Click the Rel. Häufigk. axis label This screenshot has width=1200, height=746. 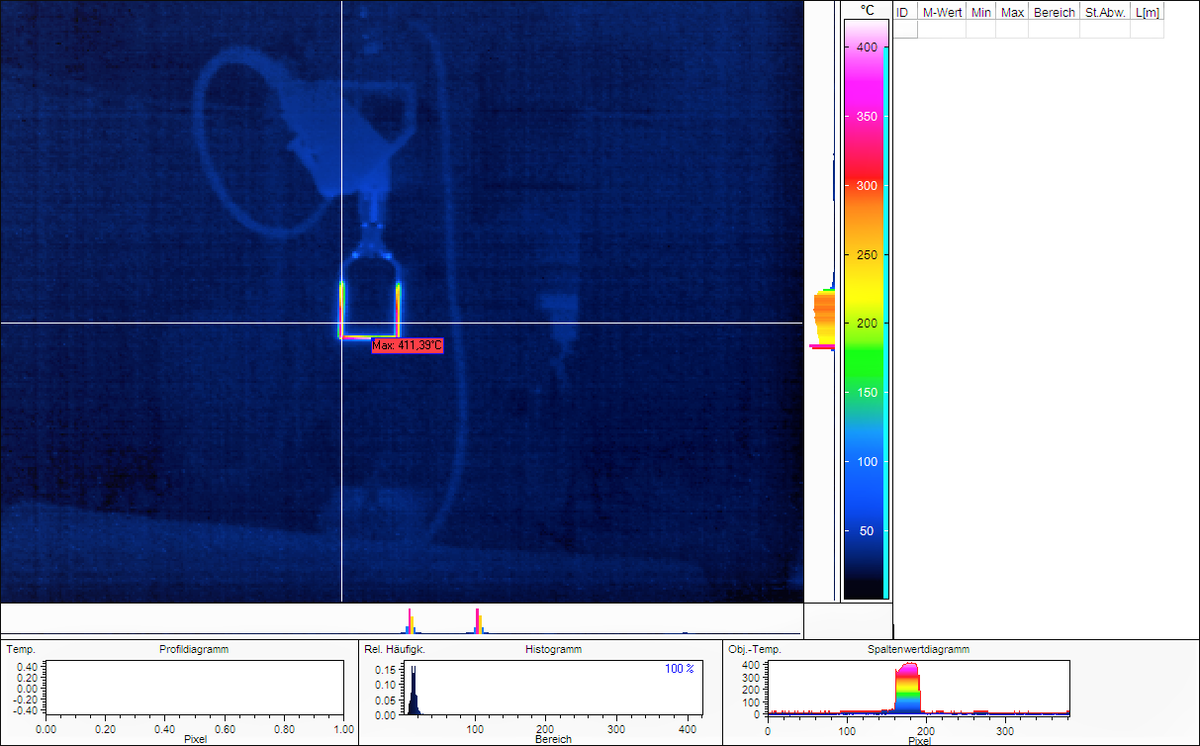pyautogui.click(x=394, y=650)
